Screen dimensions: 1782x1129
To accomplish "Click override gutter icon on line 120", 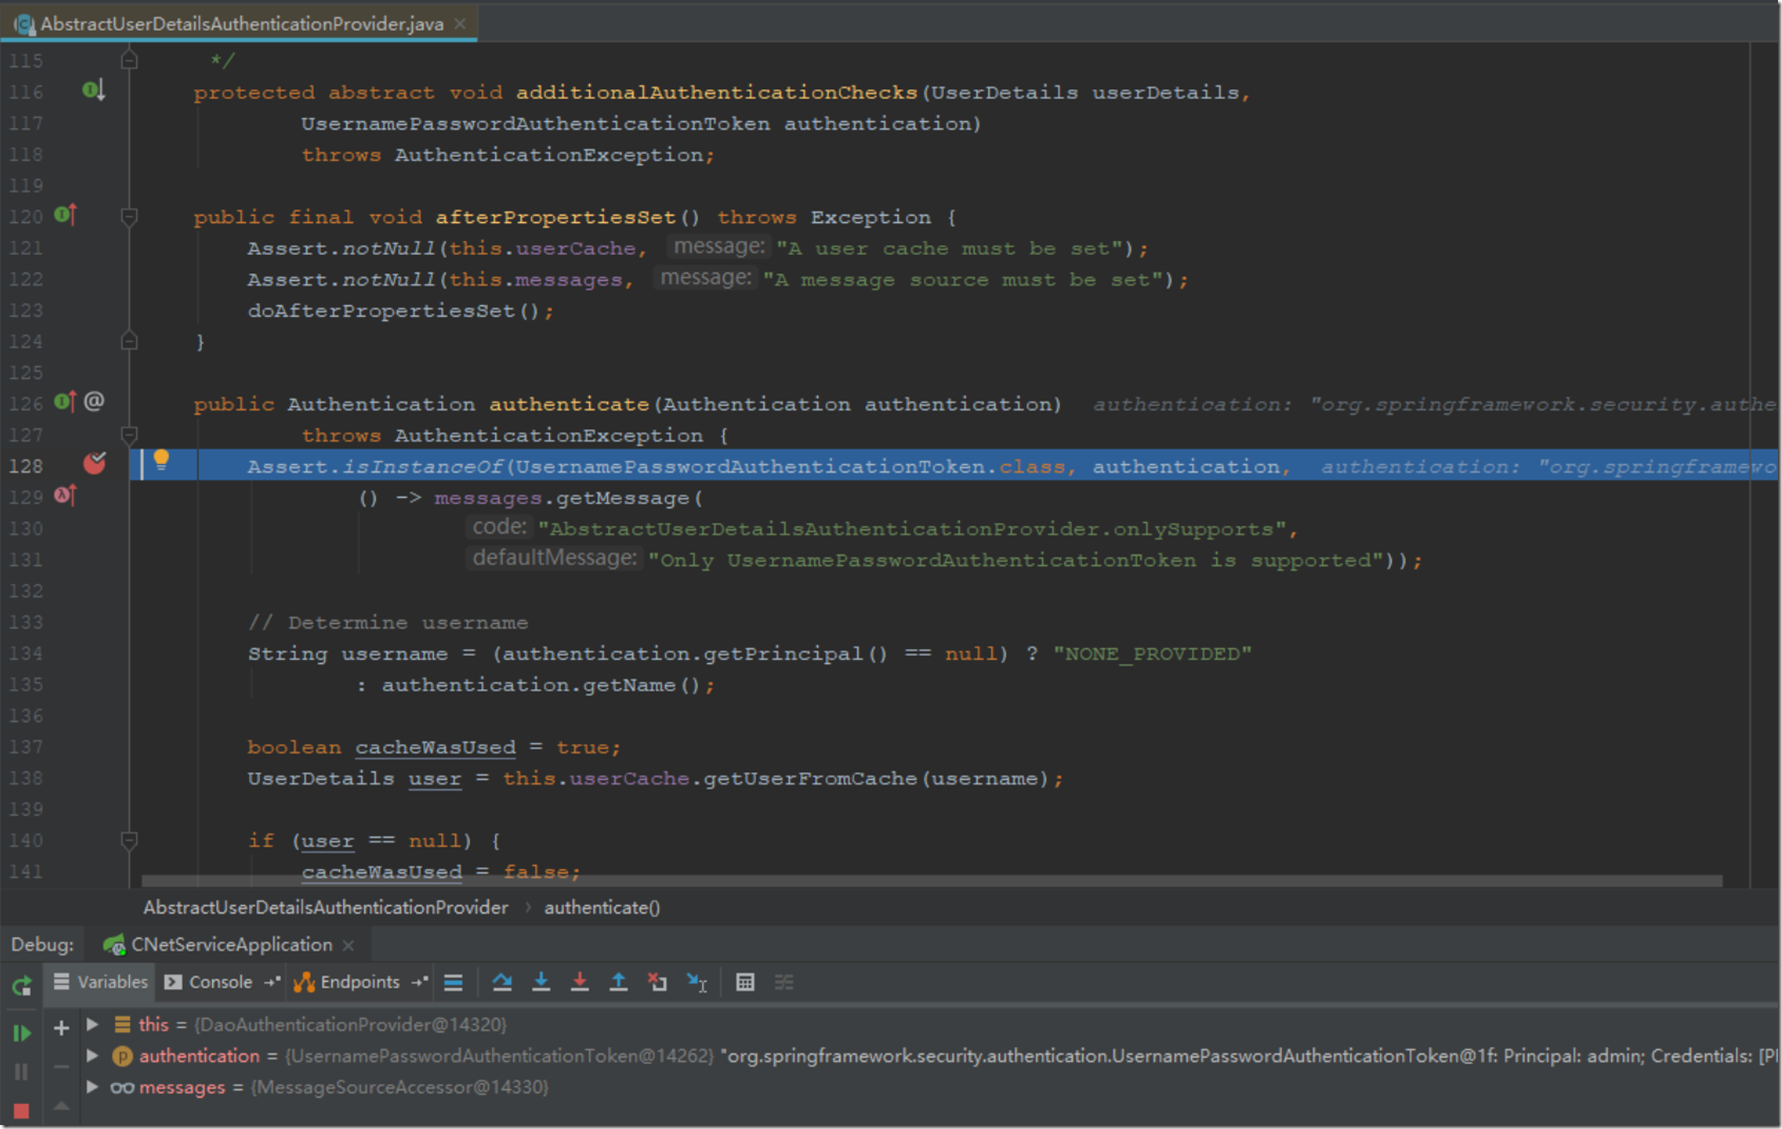I will [x=66, y=214].
